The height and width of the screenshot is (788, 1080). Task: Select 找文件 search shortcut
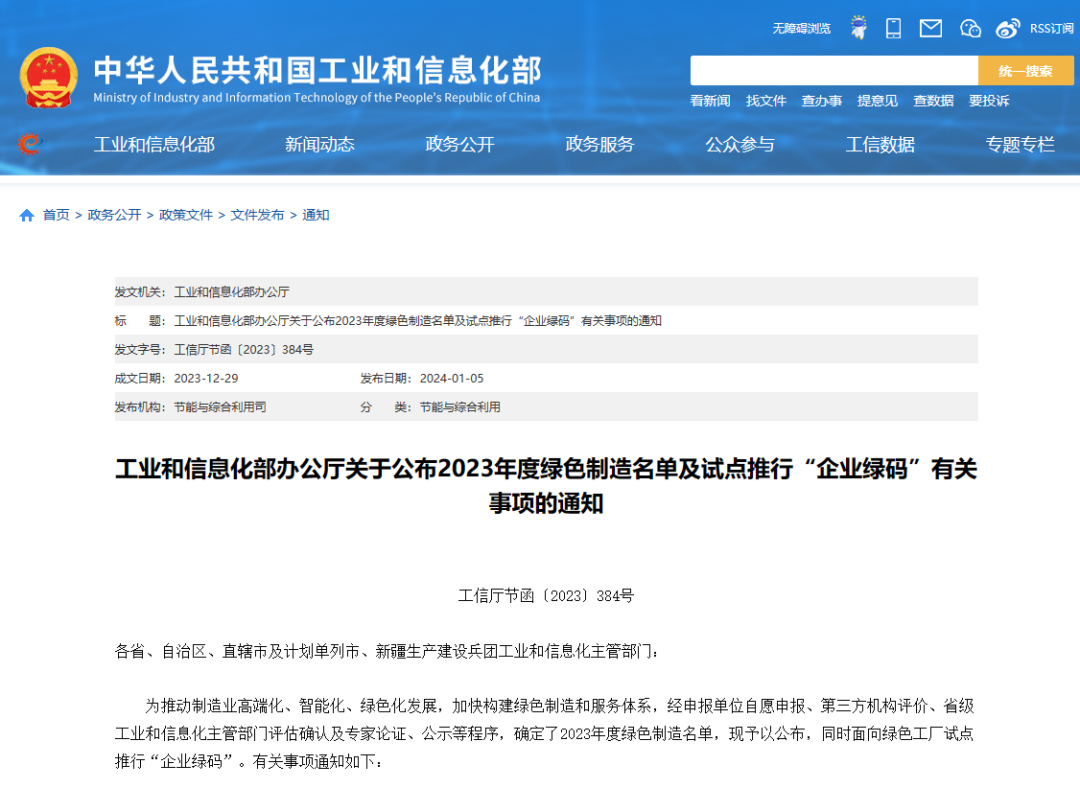pyautogui.click(x=766, y=101)
